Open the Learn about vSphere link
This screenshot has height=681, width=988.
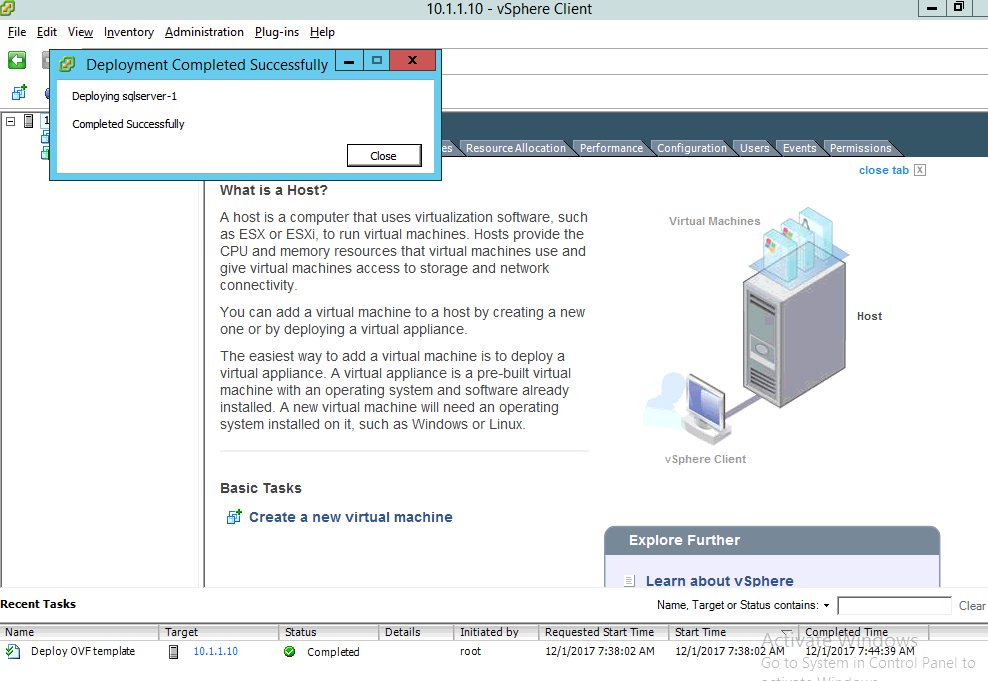click(720, 581)
